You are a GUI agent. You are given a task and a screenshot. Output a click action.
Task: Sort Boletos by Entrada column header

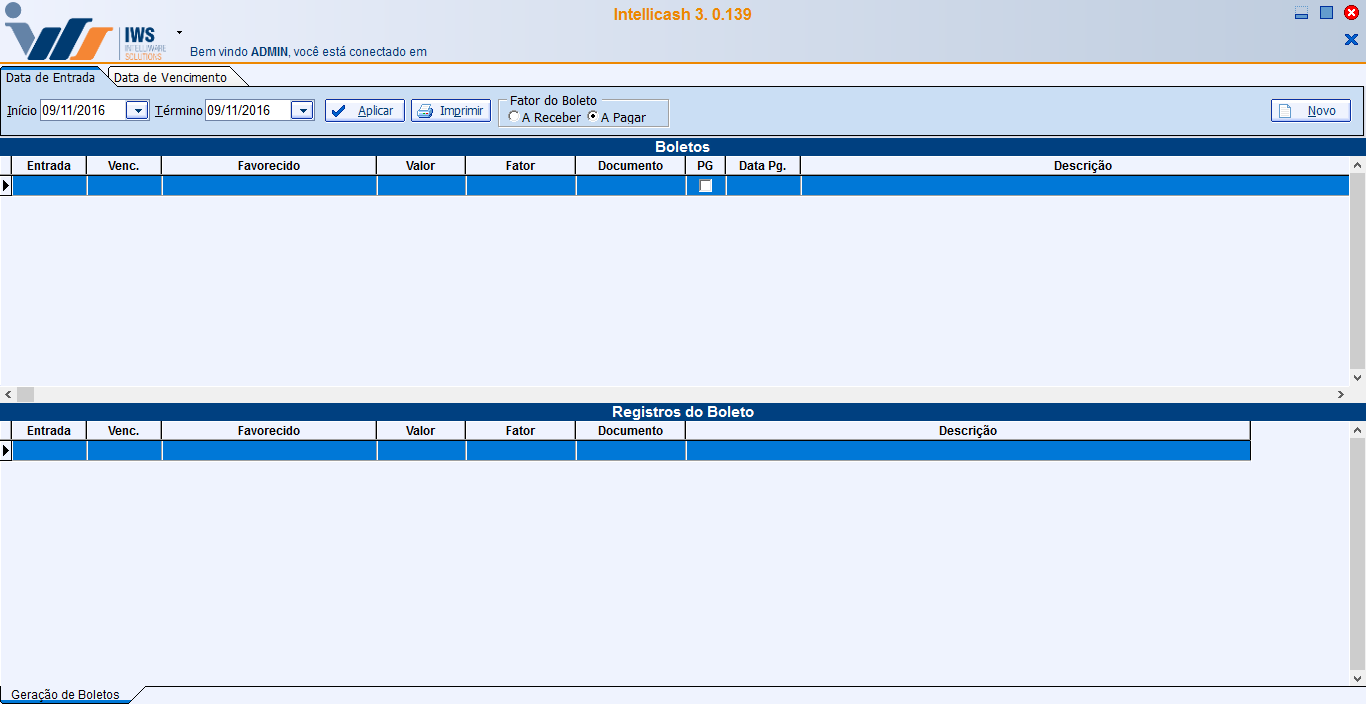click(49, 165)
